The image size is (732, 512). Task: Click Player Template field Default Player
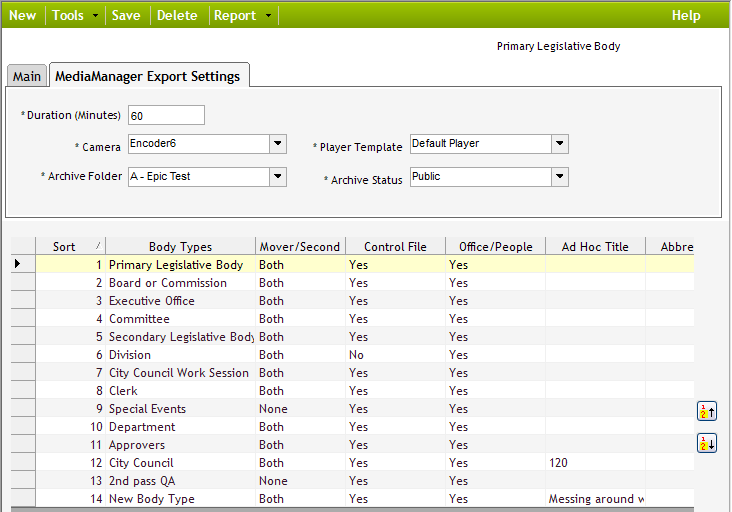481,144
